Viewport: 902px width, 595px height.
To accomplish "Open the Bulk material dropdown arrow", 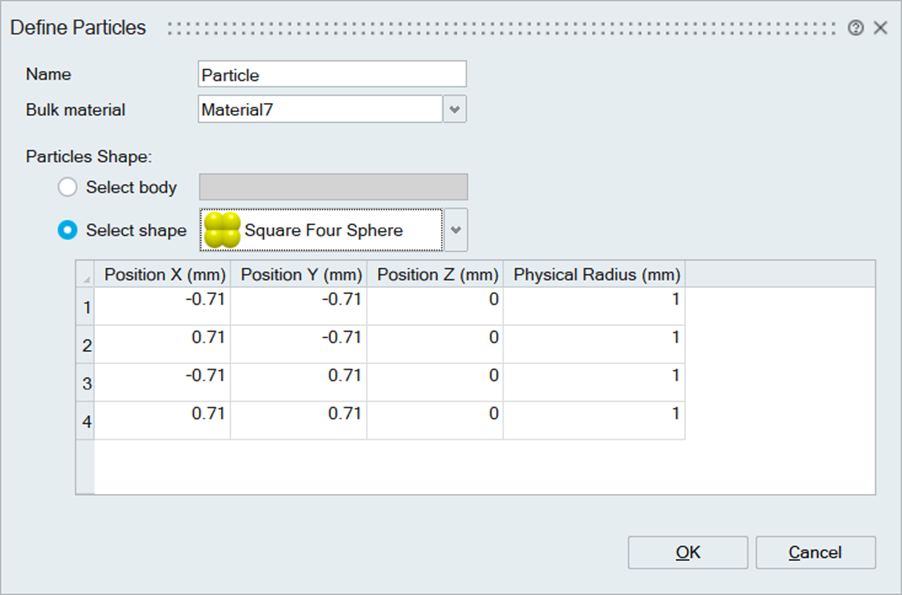I will coord(455,109).
